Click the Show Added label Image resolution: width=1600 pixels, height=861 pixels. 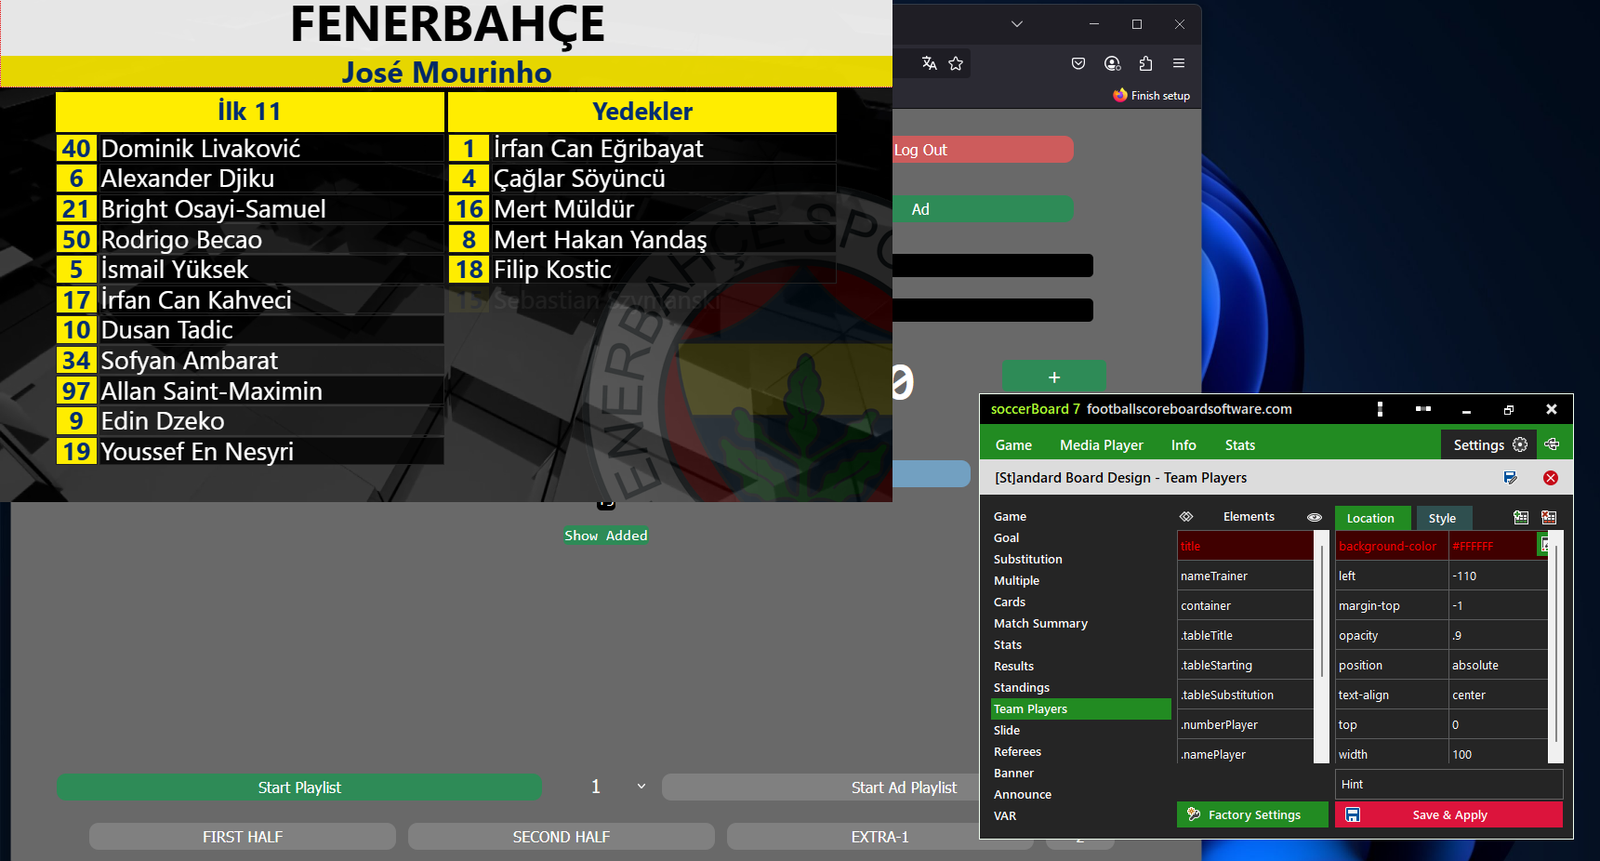(606, 536)
